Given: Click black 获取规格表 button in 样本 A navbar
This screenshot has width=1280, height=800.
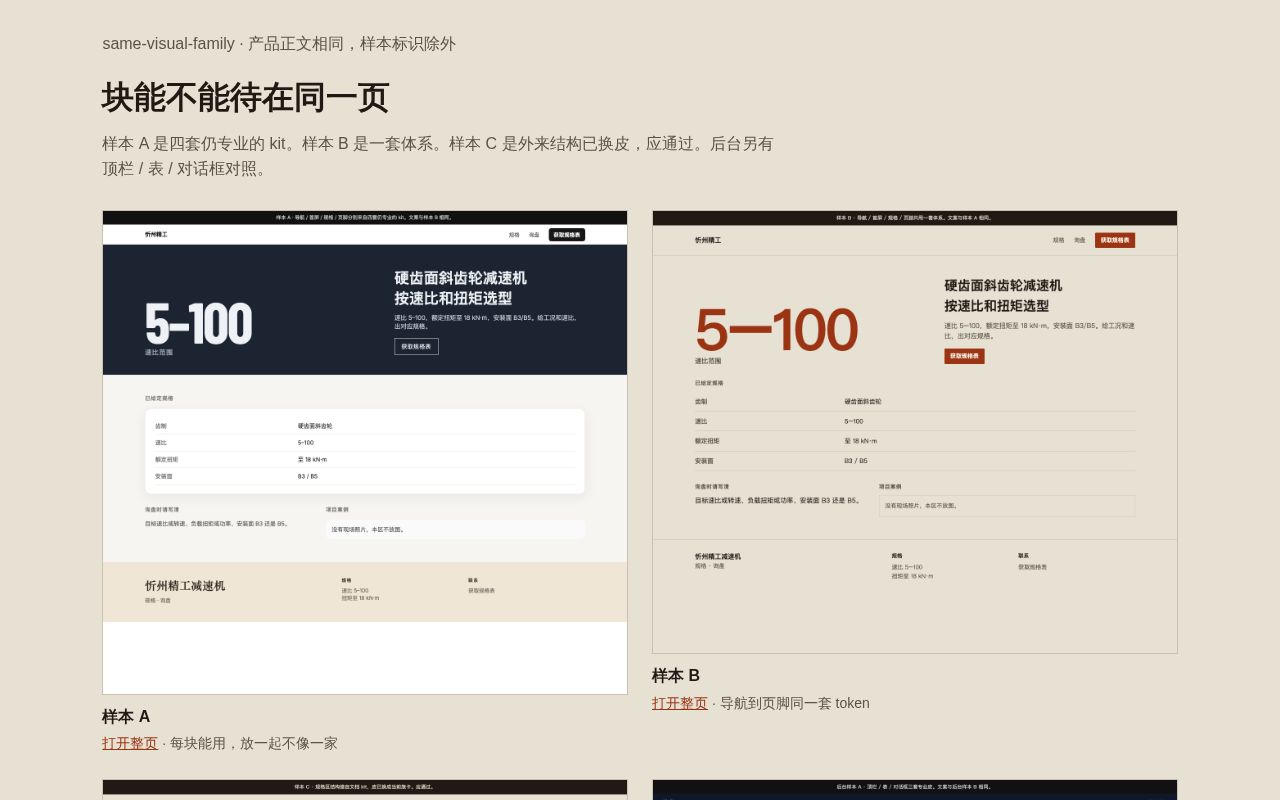Looking at the screenshot, I should click(567, 235).
